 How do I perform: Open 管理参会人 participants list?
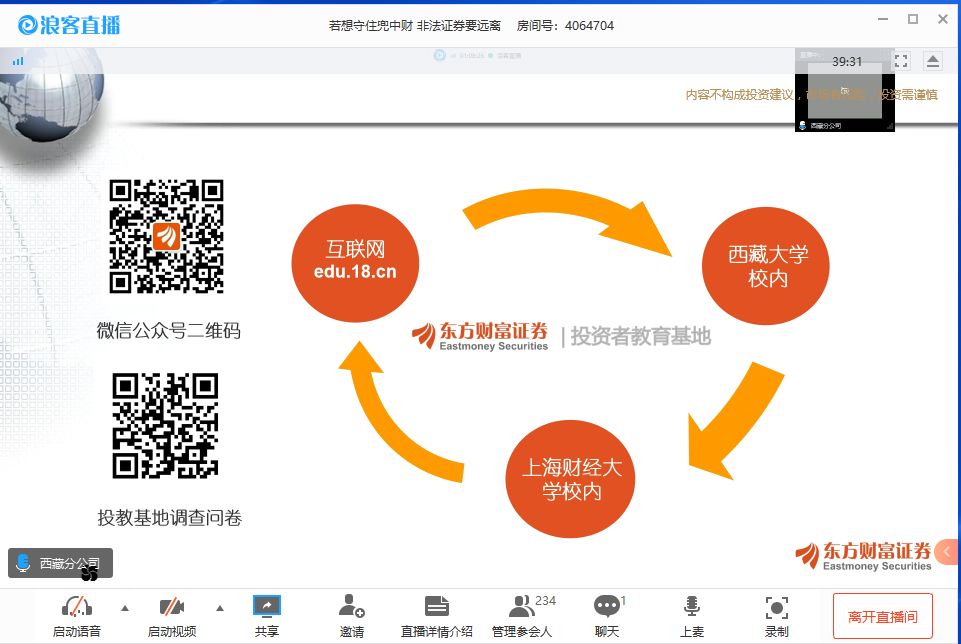coord(521,606)
